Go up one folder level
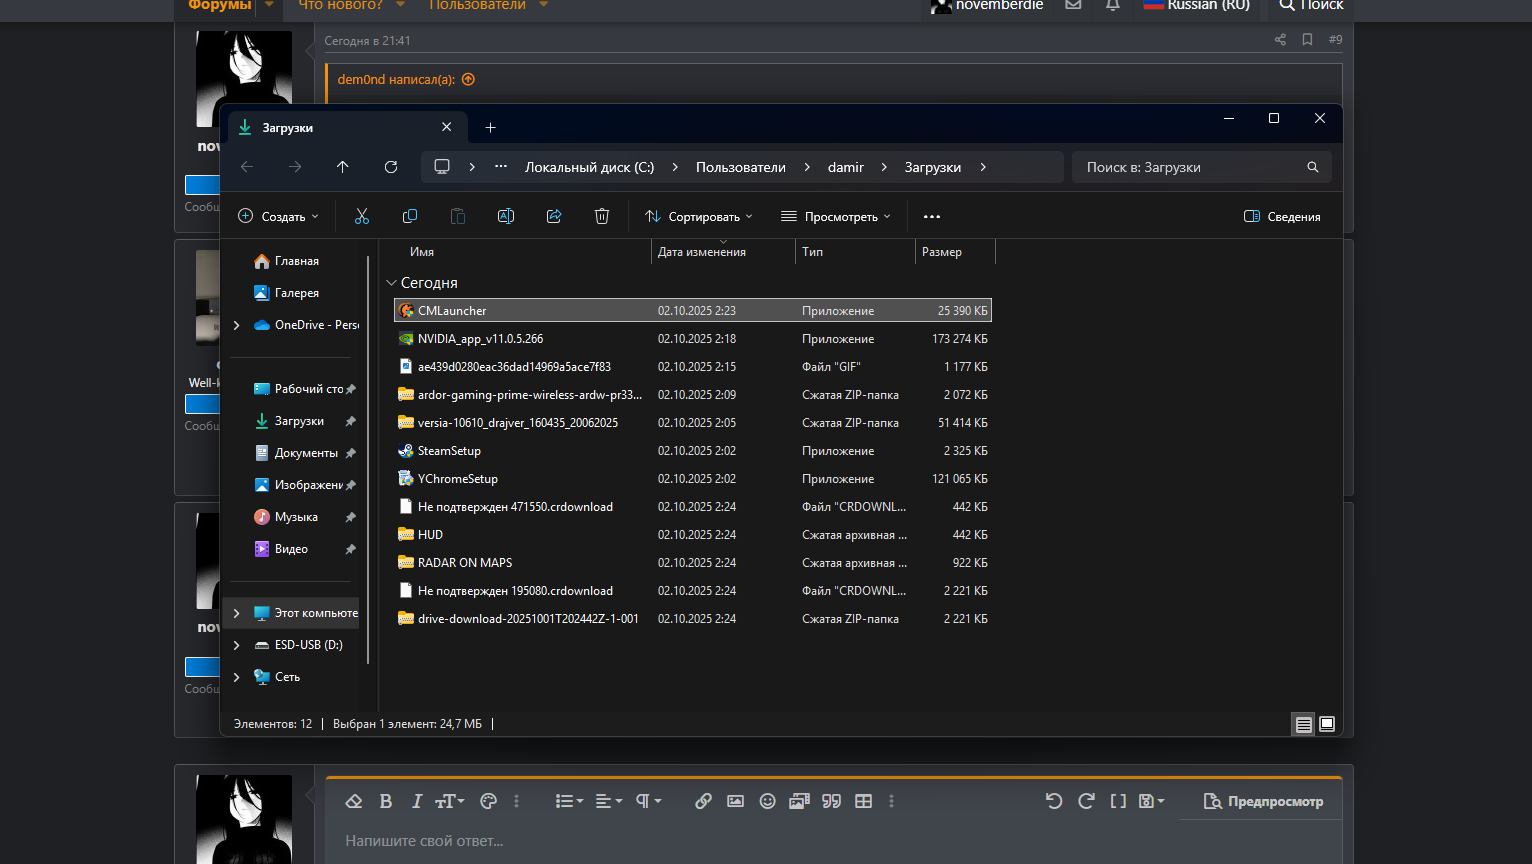 [x=343, y=167]
